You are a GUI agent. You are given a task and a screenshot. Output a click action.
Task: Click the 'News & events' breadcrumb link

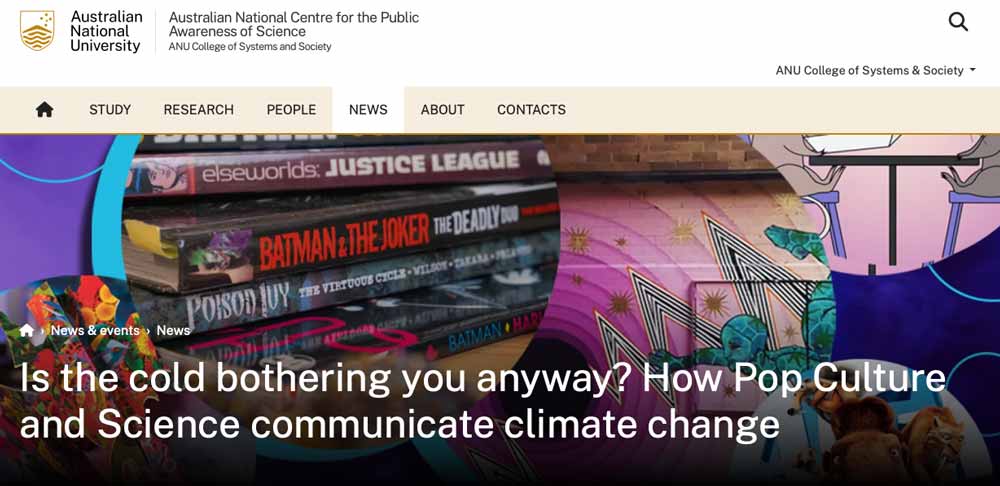(95, 331)
